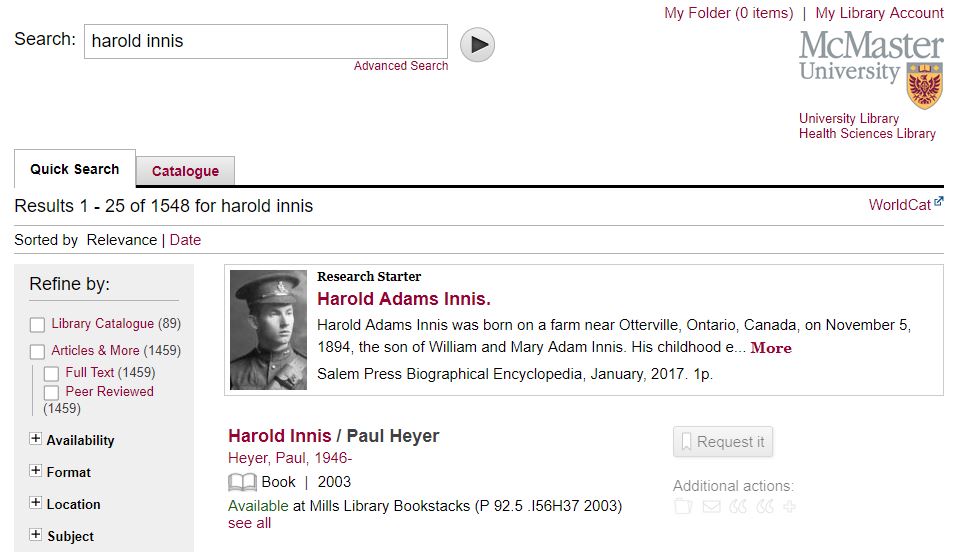Click the email envelope icon
Screen dimensions: 954x552
tap(711, 507)
